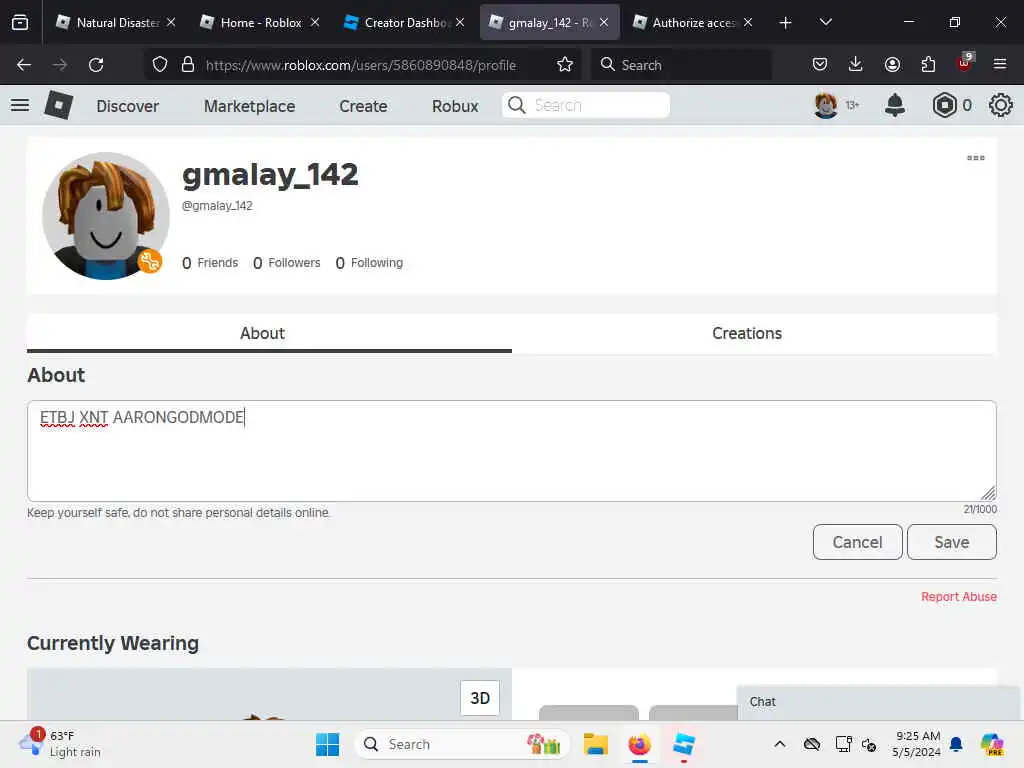Open Firefox tracking protection shield
The width and height of the screenshot is (1024, 768).
point(160,65)
